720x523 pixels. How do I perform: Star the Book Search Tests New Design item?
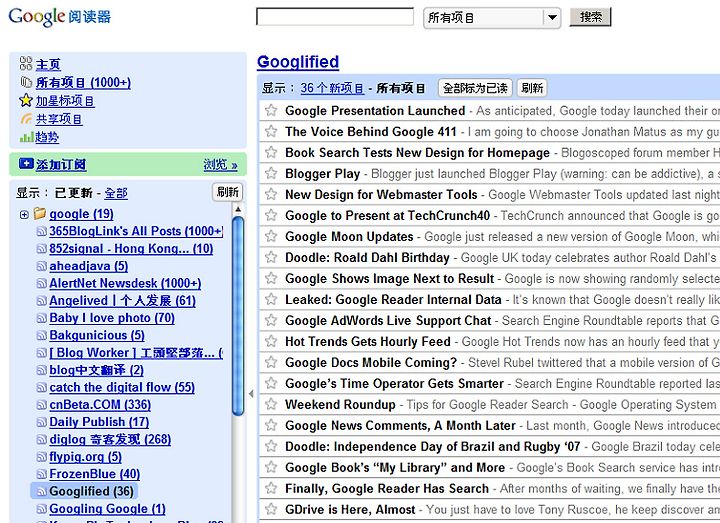[x=271, y=152]
